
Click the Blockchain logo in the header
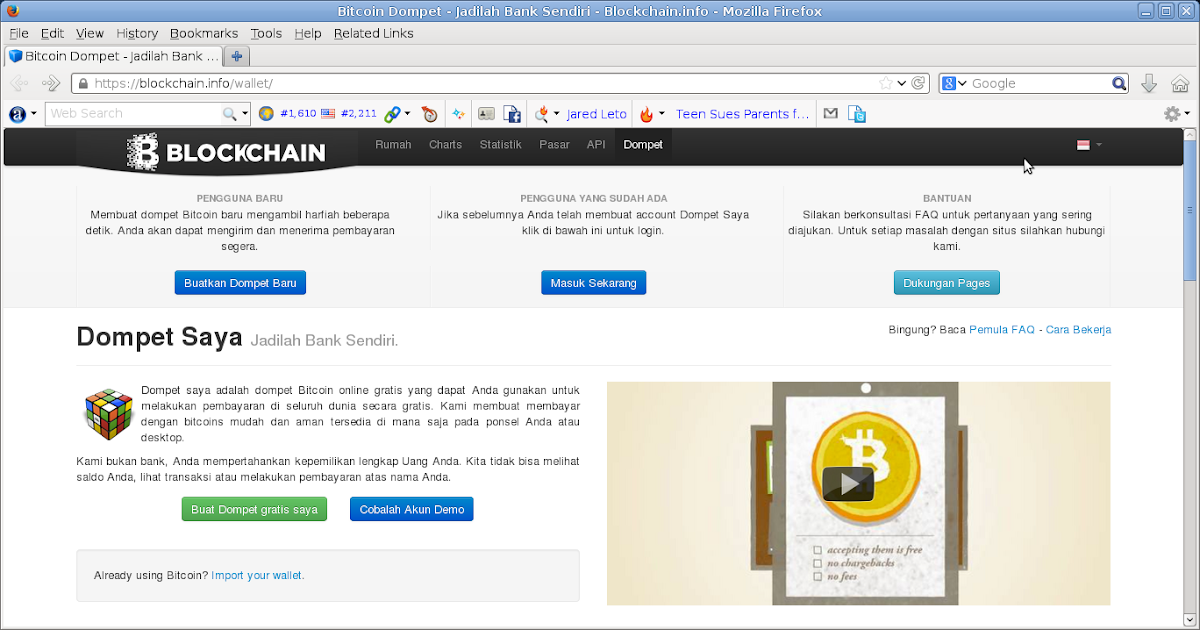226,152
